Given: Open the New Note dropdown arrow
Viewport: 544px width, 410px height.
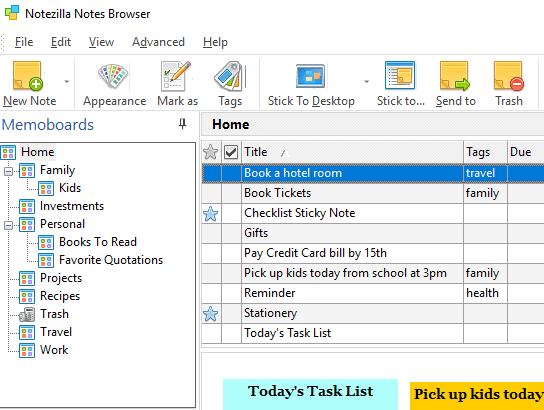Looking at the screenshot, I should point(66,82).
